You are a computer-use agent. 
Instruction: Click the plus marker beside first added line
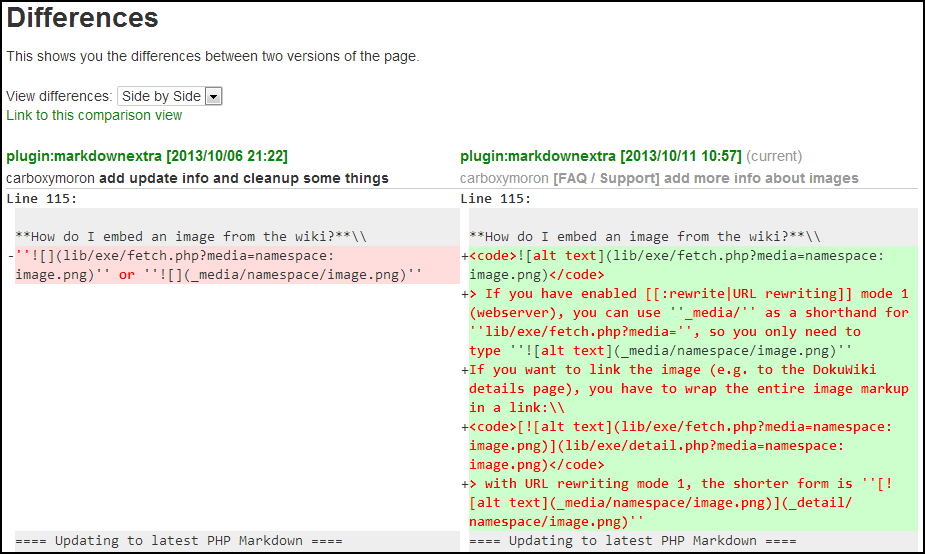tap(464, 256)
